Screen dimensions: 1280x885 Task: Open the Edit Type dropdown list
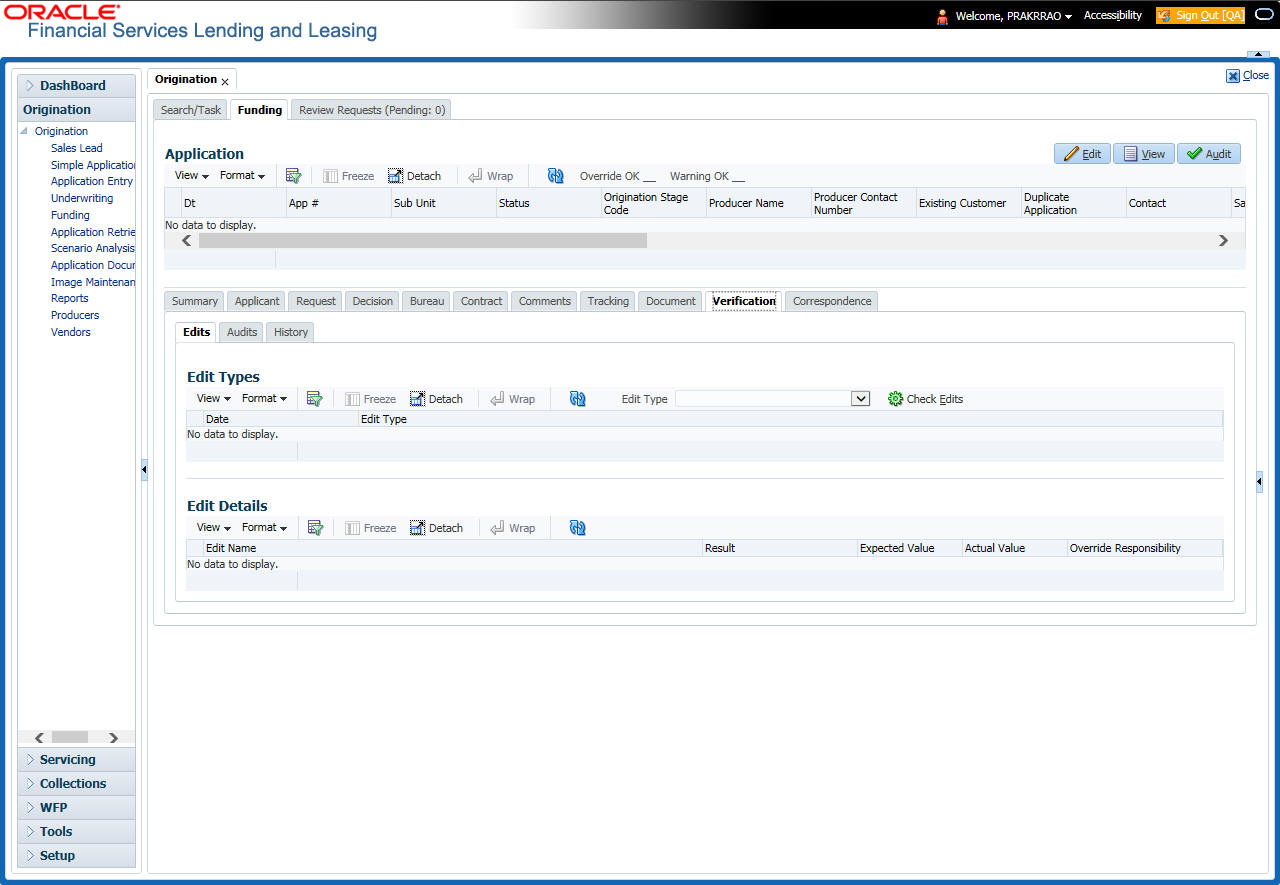tap(860, 399)
